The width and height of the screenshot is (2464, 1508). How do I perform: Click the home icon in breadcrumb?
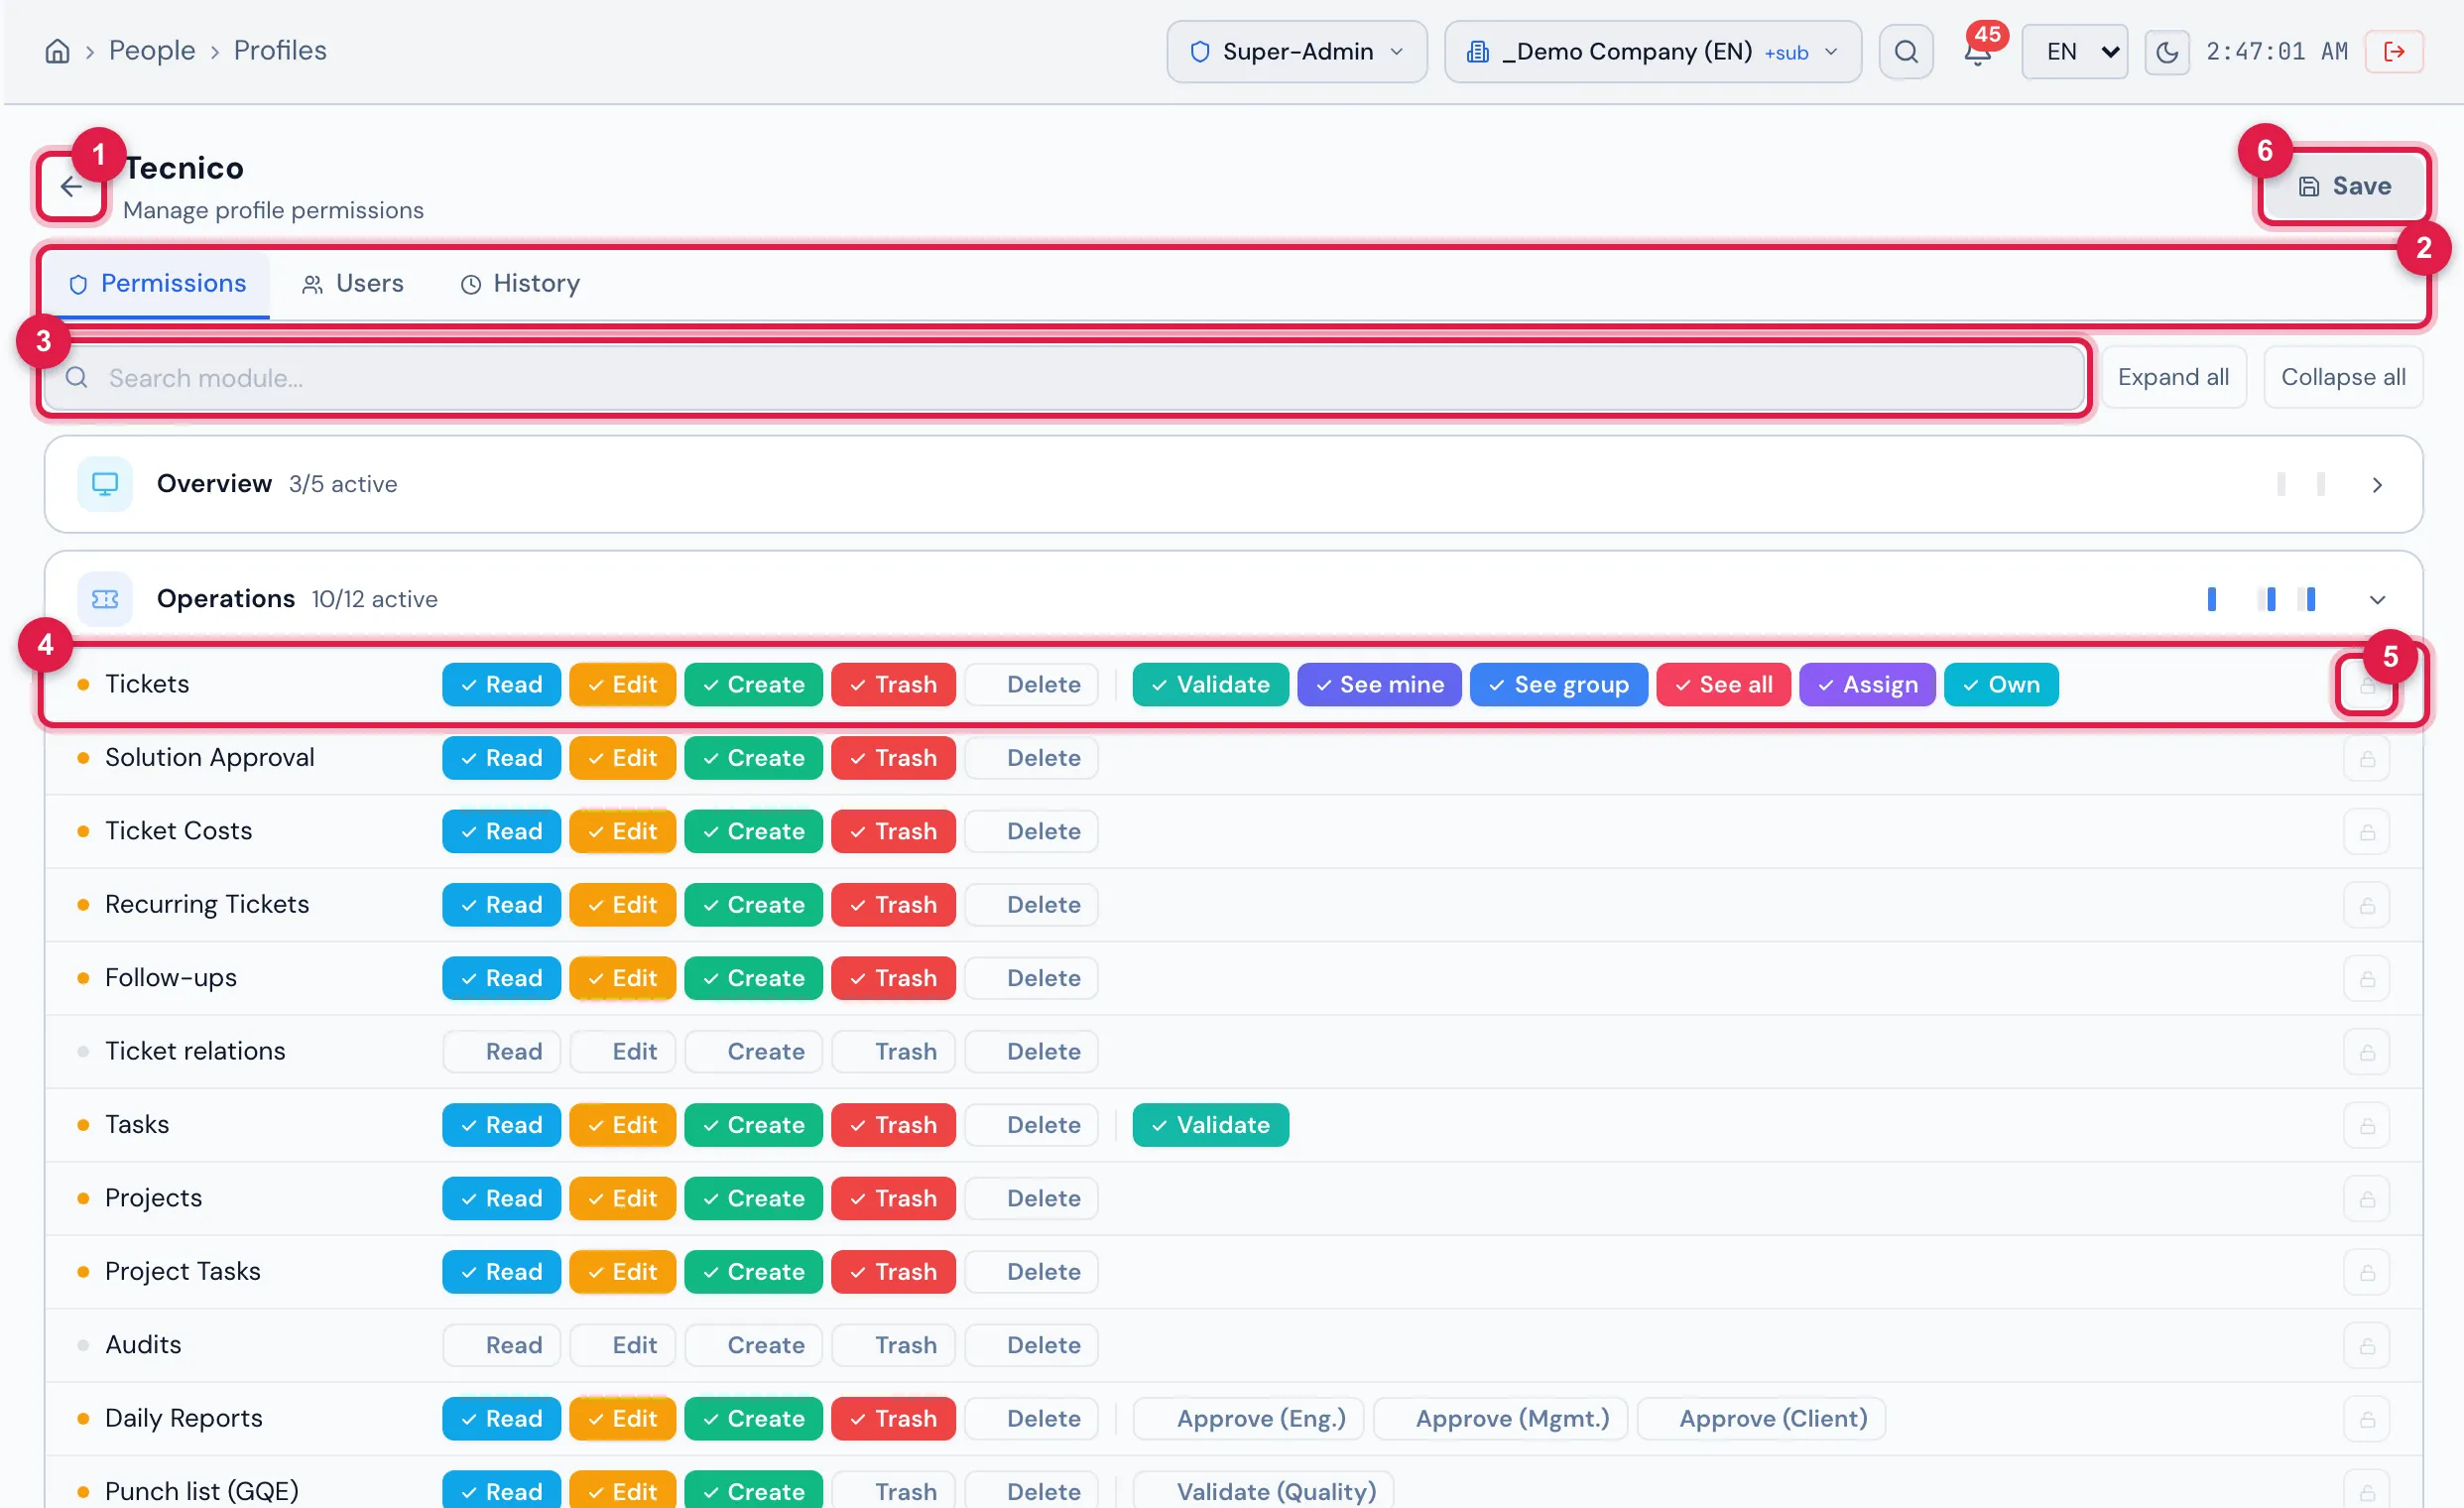click(x=57, y=51)
